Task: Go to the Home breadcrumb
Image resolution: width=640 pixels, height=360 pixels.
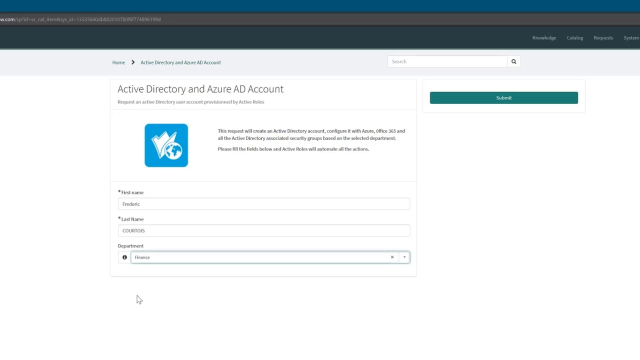Action: [x=118, y=62]
